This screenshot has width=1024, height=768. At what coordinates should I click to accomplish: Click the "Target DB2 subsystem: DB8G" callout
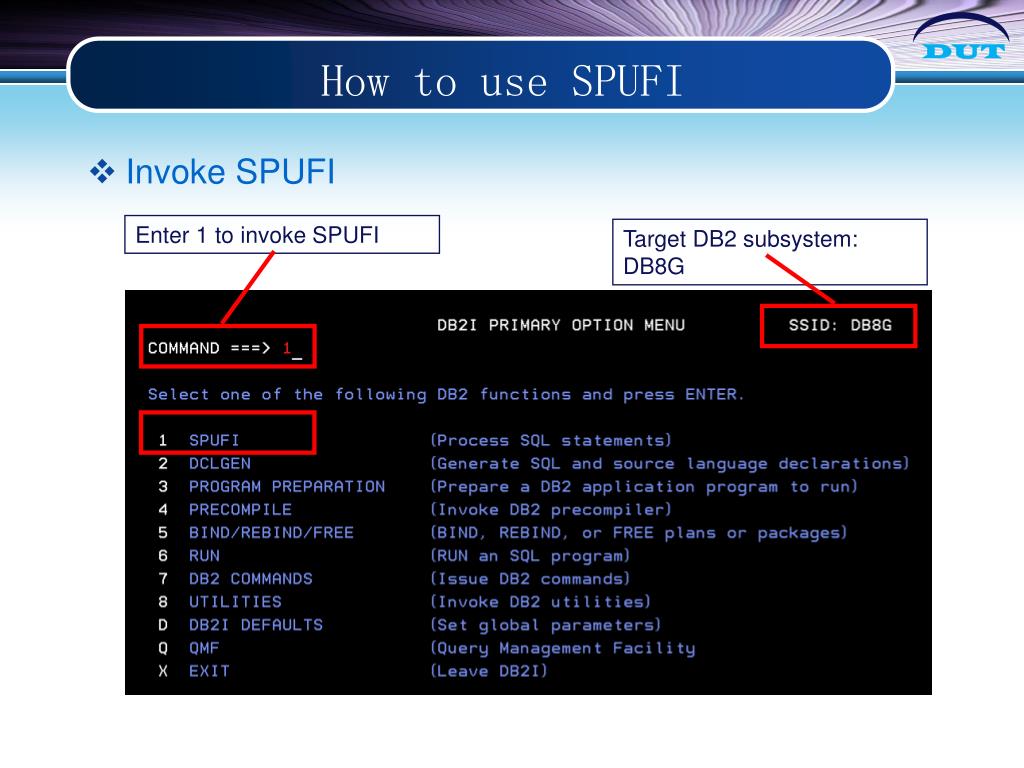click(x=769, y=252)
